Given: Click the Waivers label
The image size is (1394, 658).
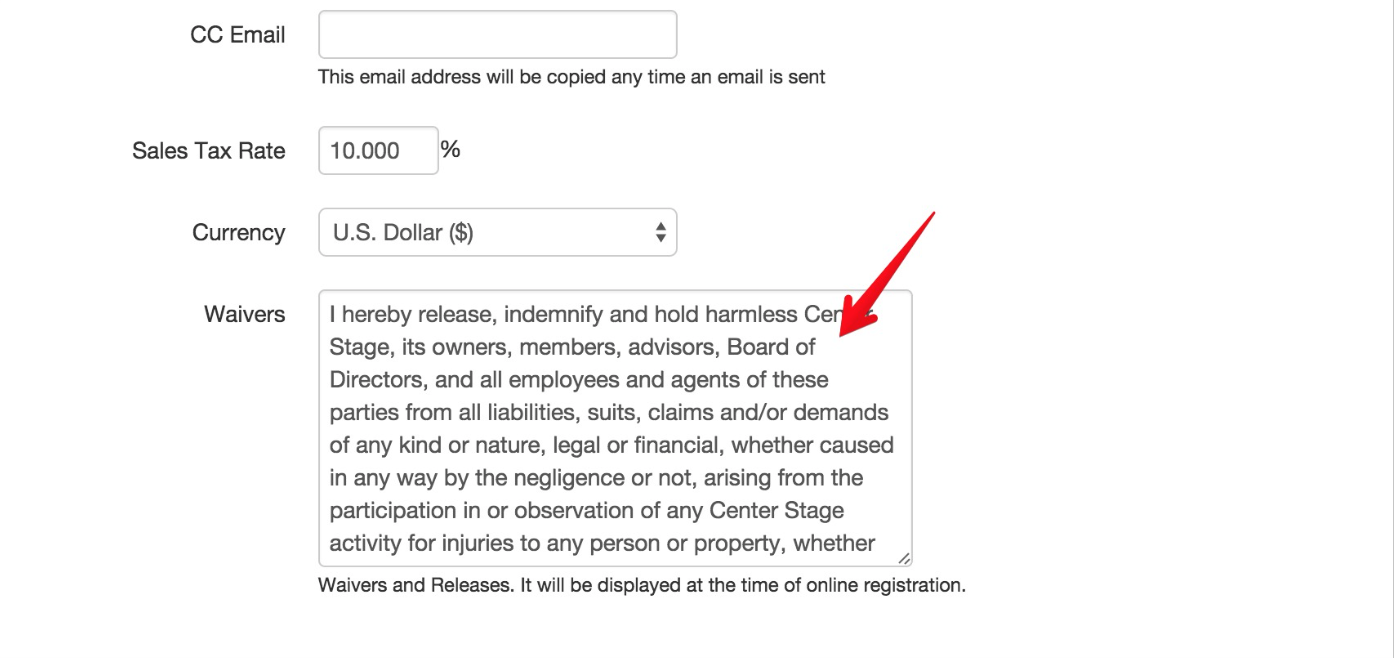Looking at the screenshot, I should (245, 314).
